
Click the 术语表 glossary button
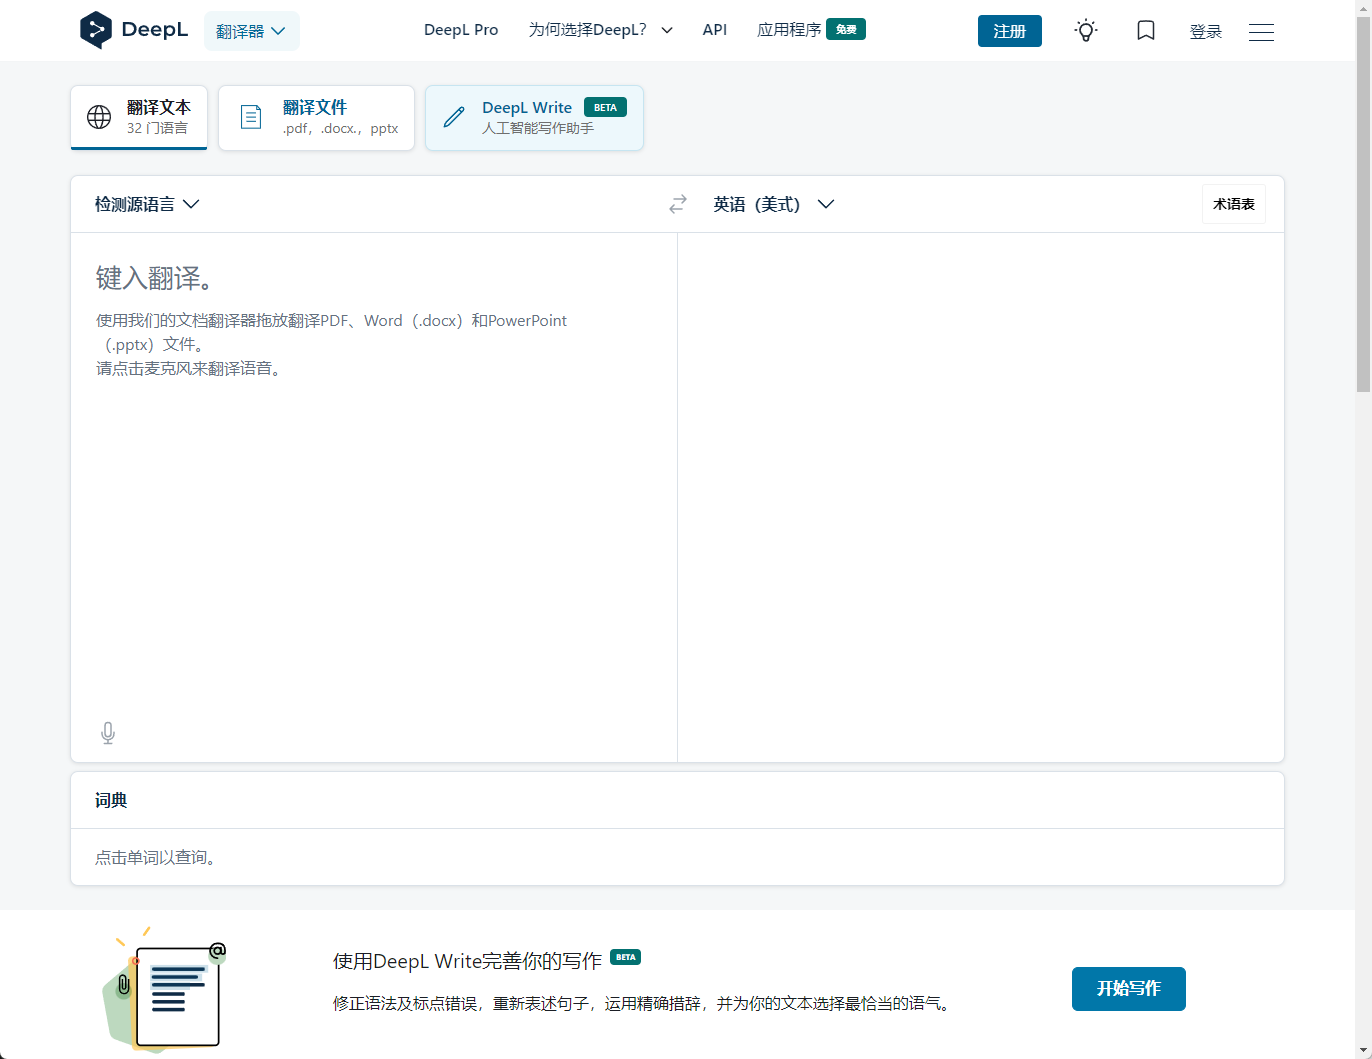(x=1234, y=204)
